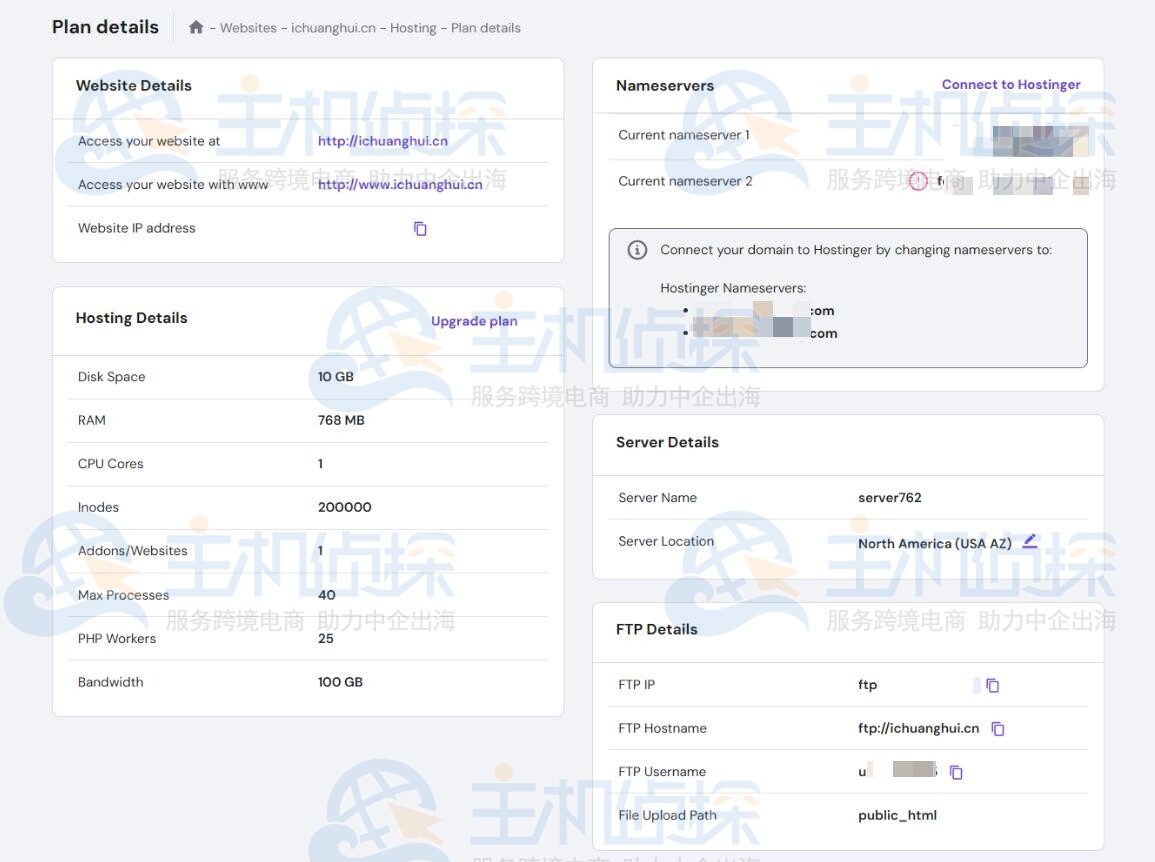This screenshot has width=1155, height=862.
Task: Click the info icon in nameserver notice
Action: (x=637, y=250)
